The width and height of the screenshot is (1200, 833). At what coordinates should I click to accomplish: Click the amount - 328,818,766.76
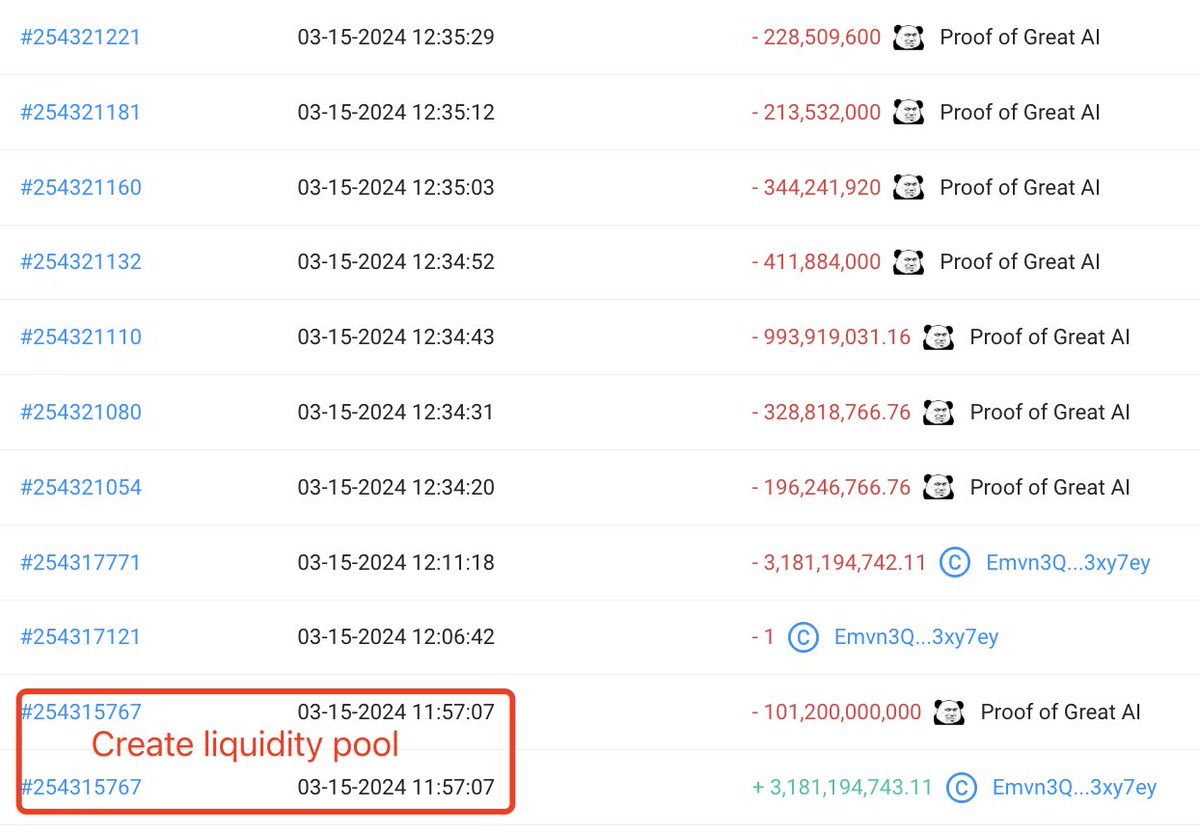[x=831, y=412]
